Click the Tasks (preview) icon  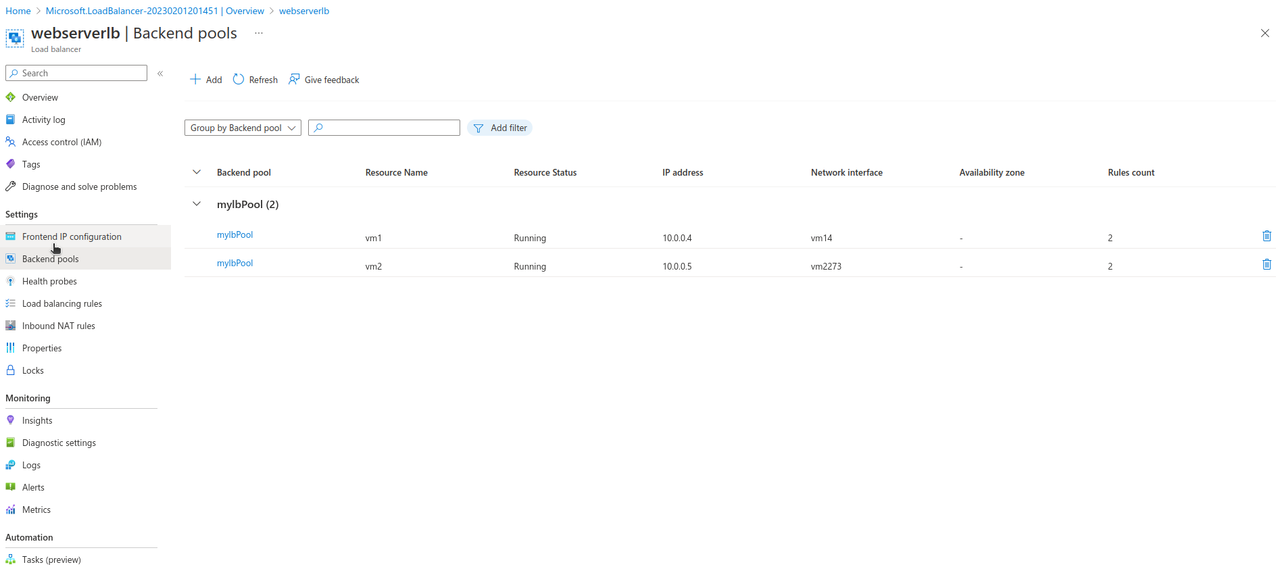click(11, 559)
